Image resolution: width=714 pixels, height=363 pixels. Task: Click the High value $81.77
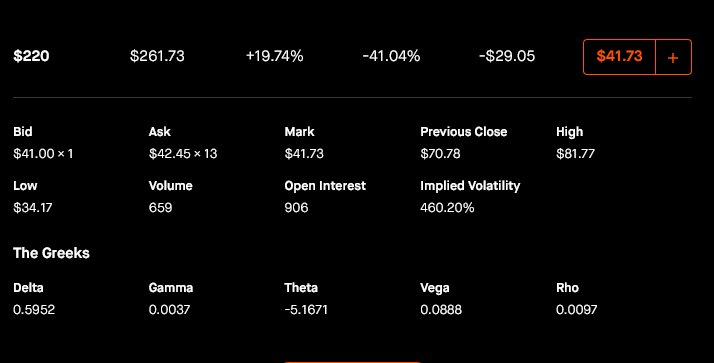pyautogui.click(x=575, y=153)
